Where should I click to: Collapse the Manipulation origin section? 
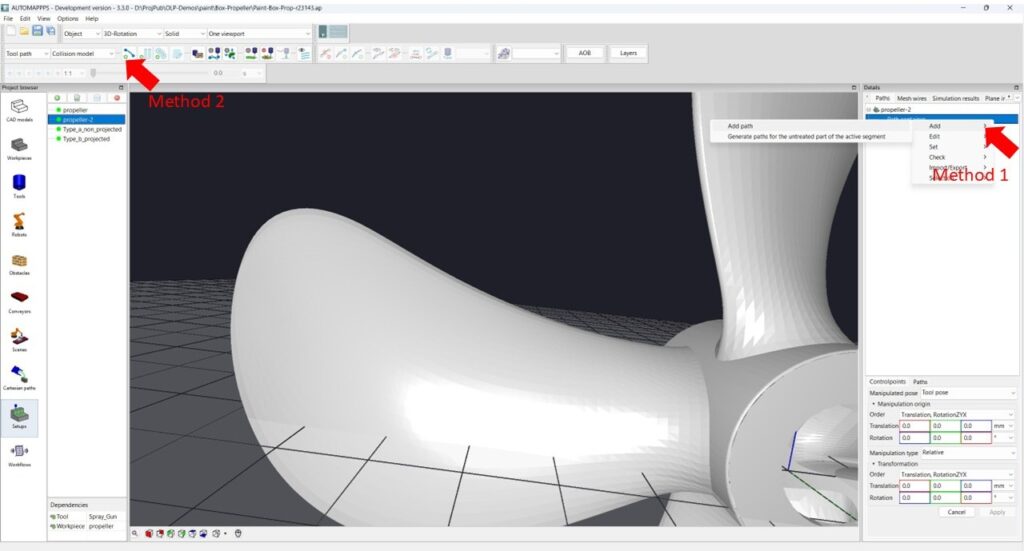pos(874,404)
